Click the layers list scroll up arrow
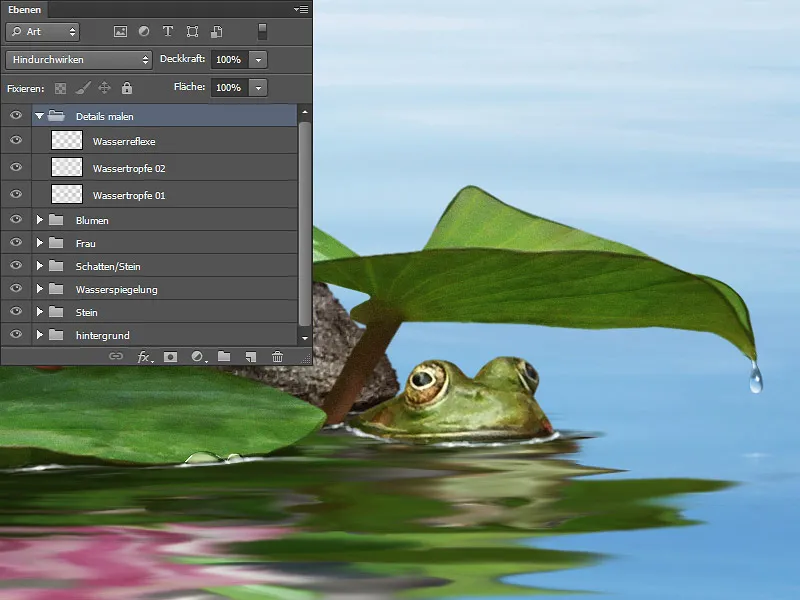800x600 pixels. click(305, 112)
